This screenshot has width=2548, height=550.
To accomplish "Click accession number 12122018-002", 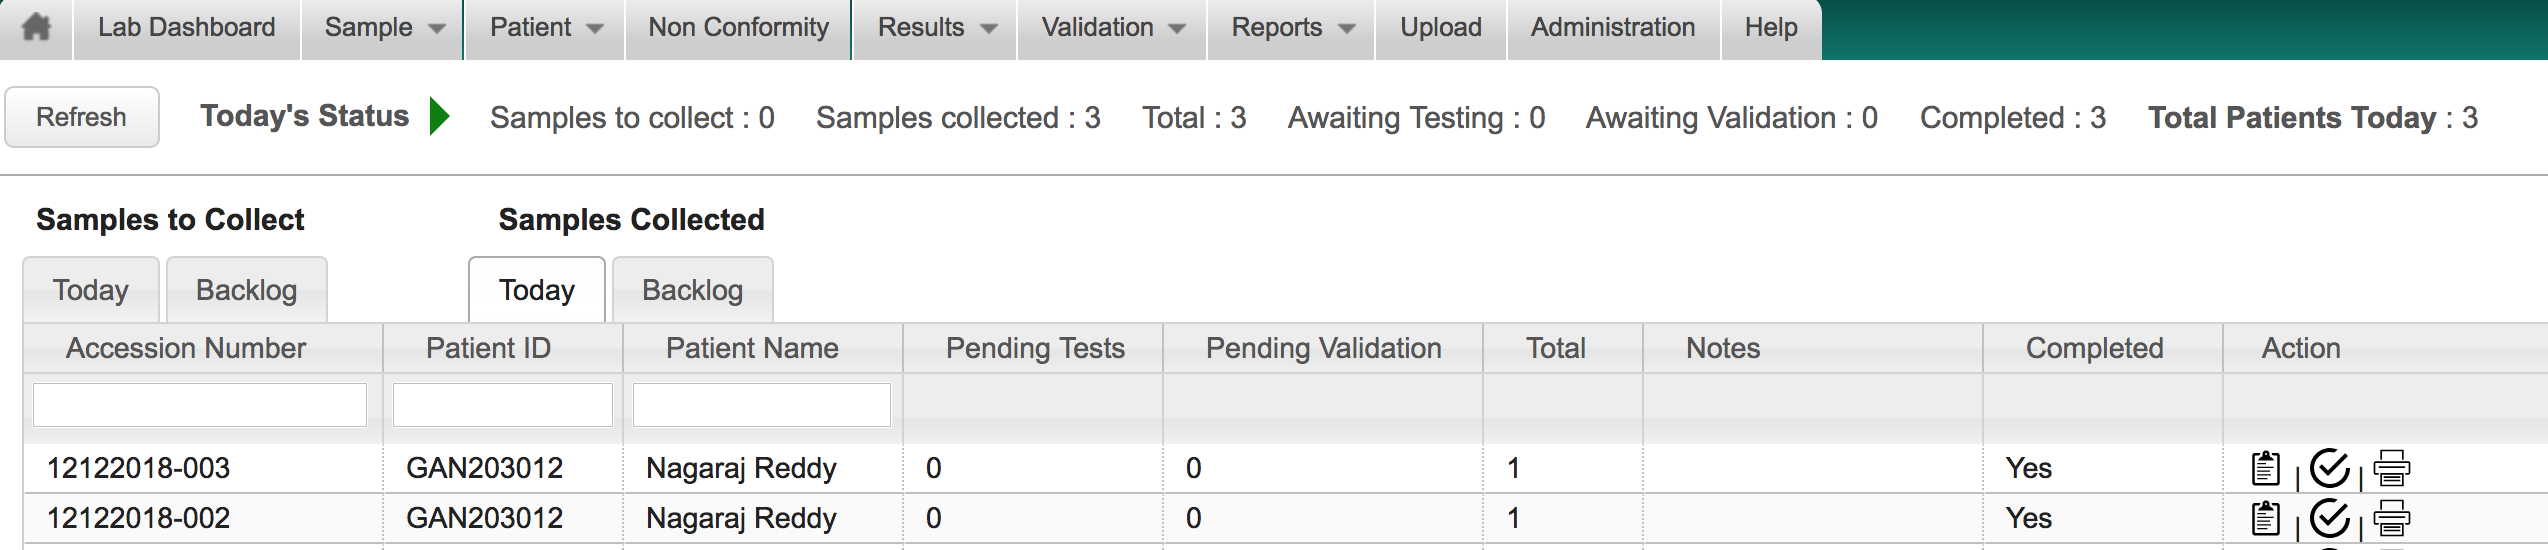I will pyautogui.click(x=139, y=518).
